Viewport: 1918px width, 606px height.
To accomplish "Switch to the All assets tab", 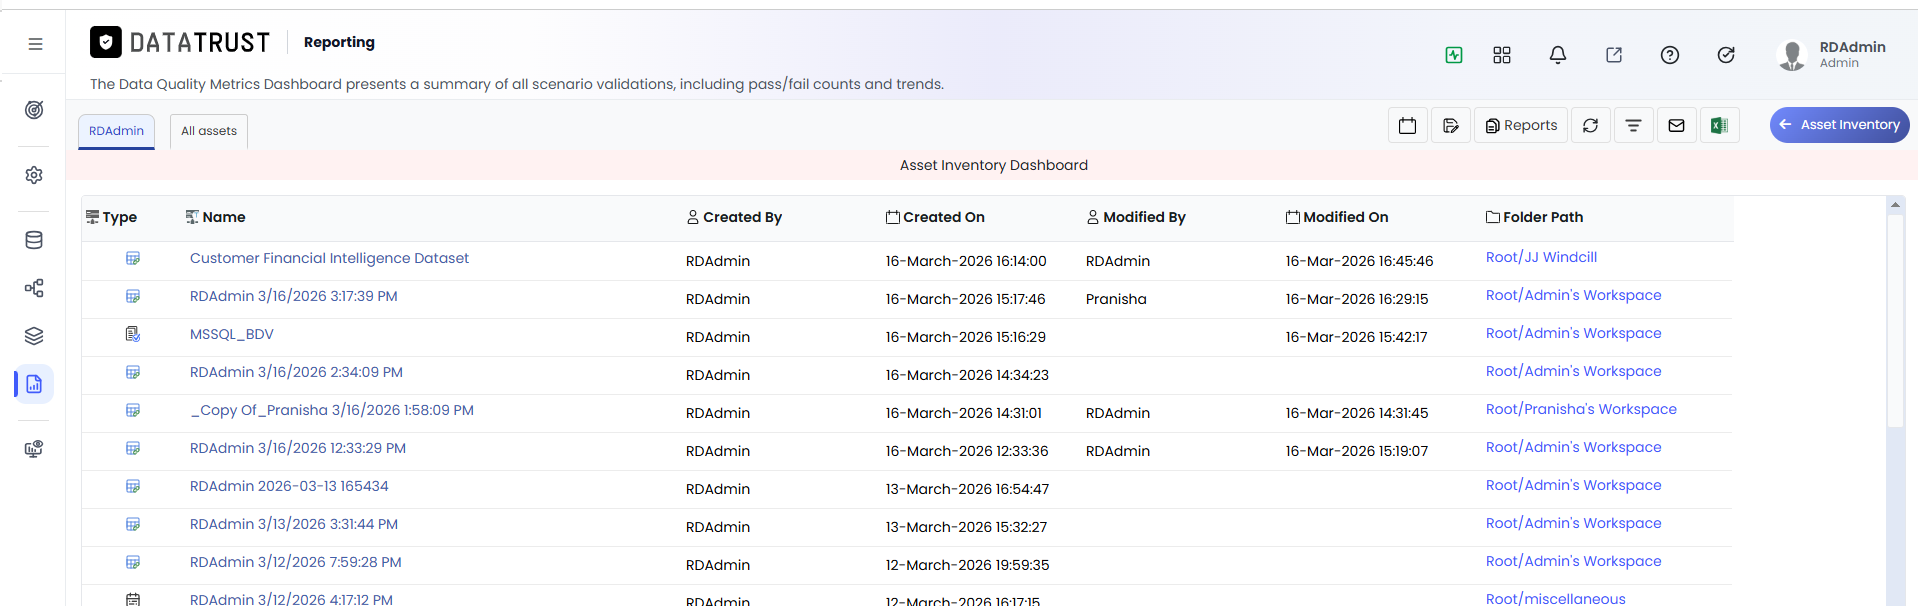I will point(209,131).
